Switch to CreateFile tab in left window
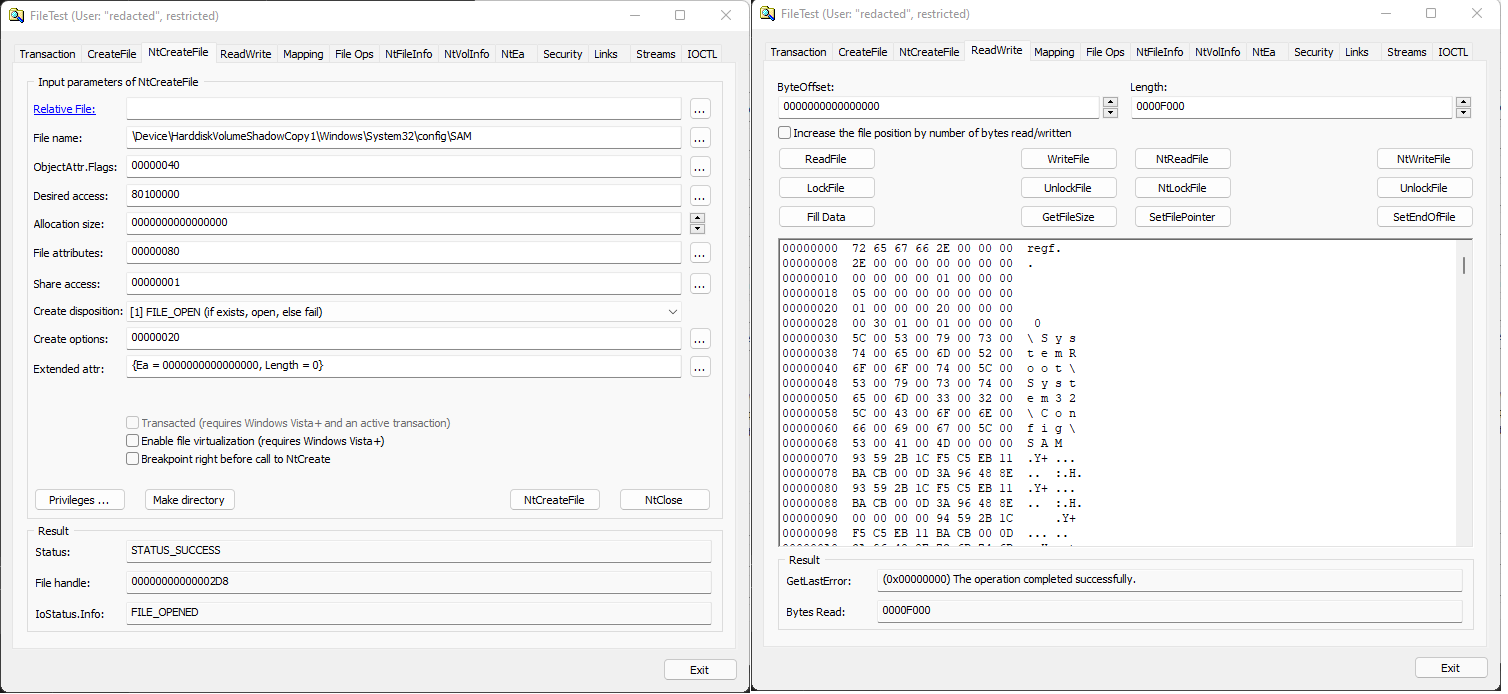1508x694 pixels. coord(112,54)
